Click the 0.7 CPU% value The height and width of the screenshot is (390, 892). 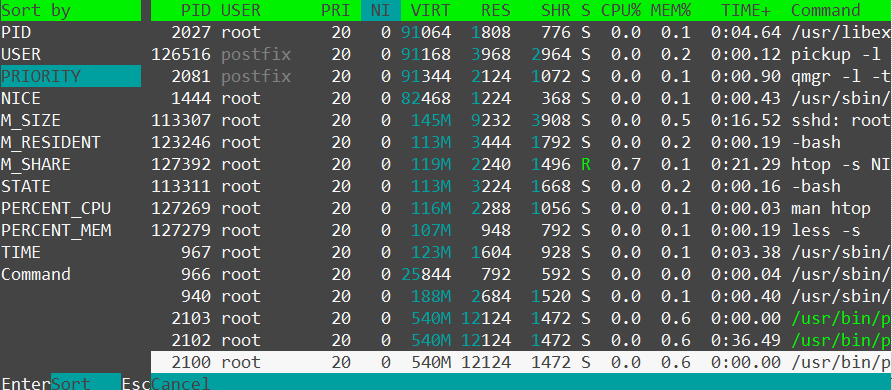pyautogui.click(x=626, y=164)
